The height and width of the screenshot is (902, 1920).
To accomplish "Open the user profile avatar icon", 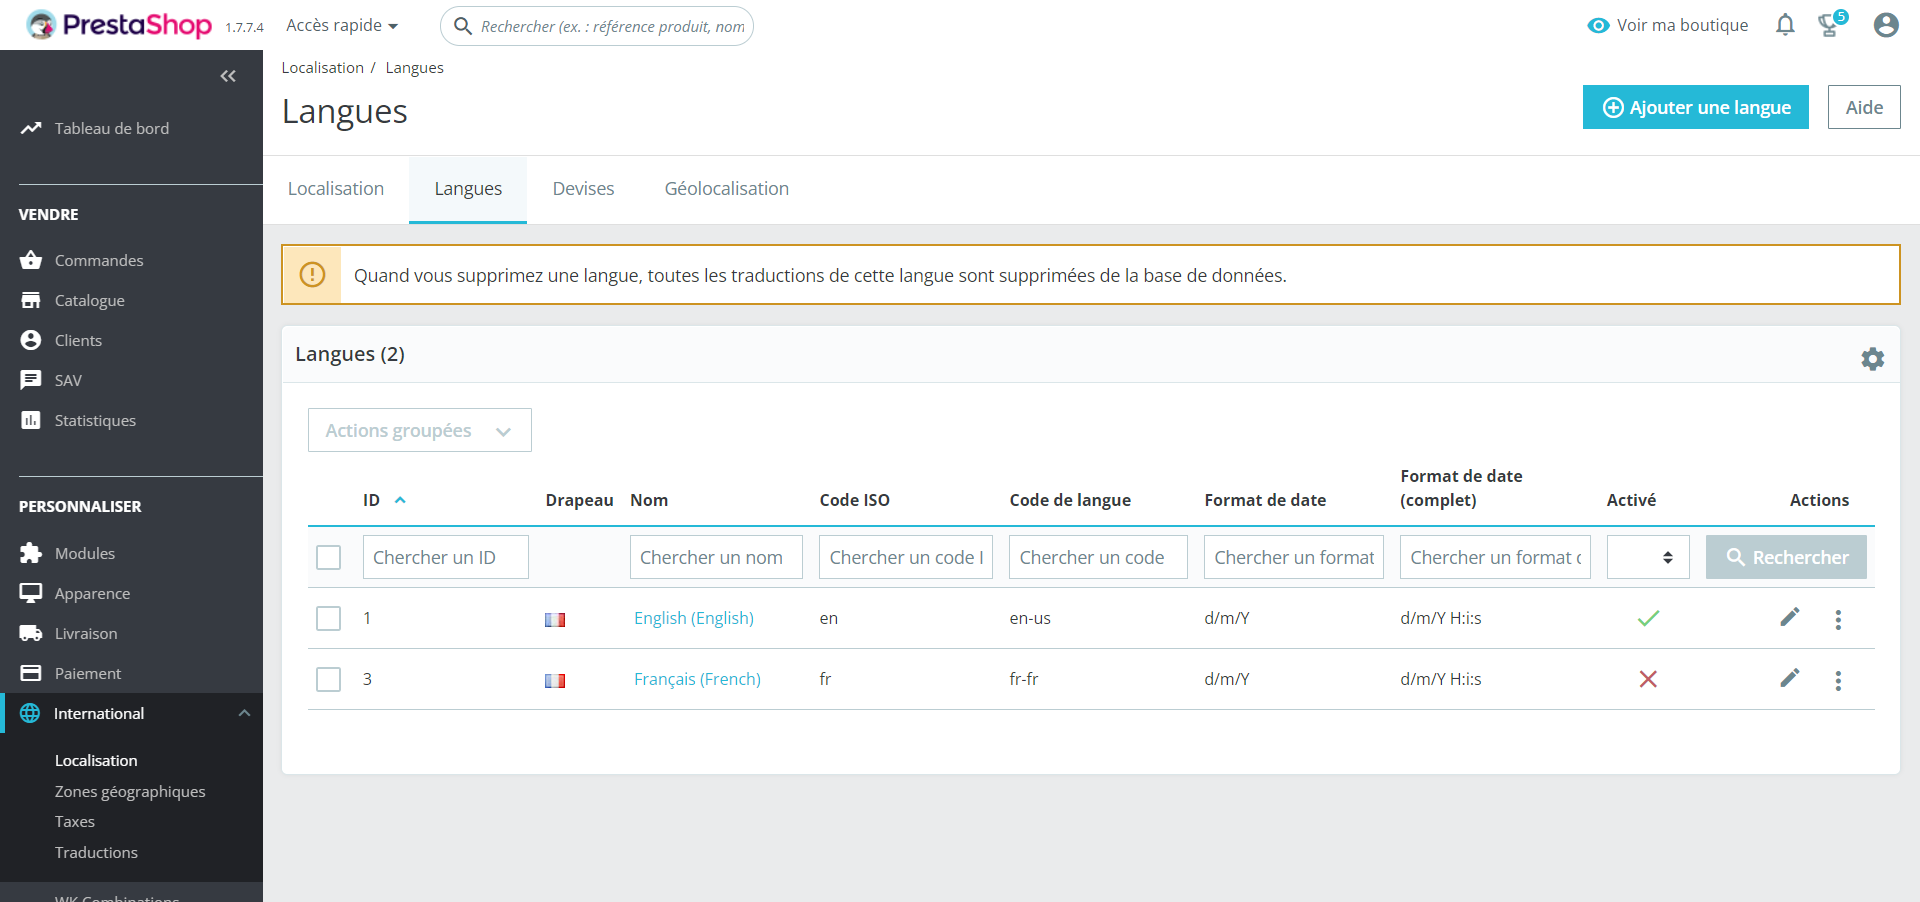I will (1885, 25).
